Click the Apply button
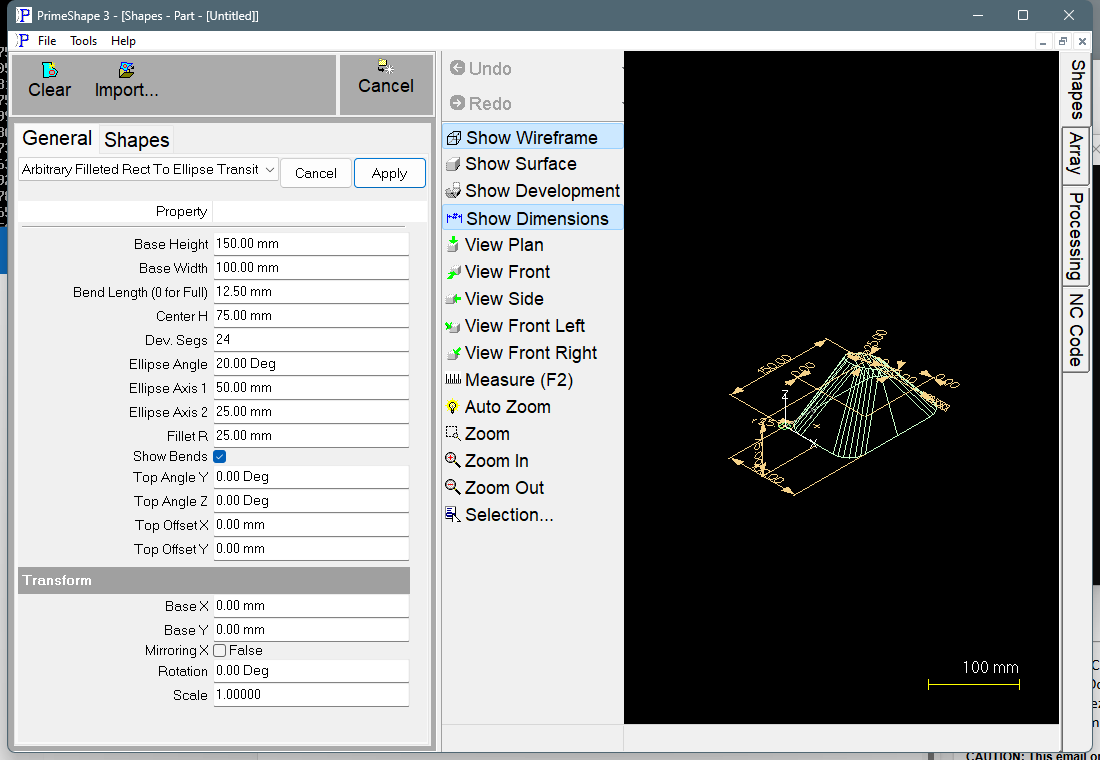 click(x=389, y=173)
